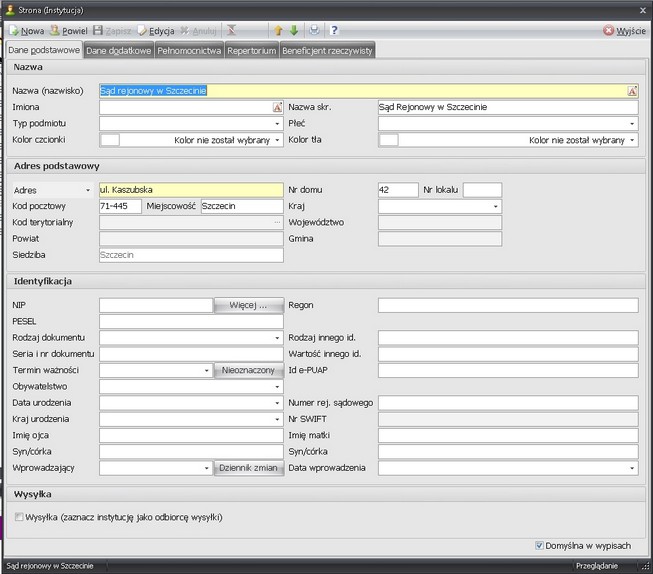Enable the Wysyłka checkbox
This screenshot has width=653, height=574.
(19, 517)
